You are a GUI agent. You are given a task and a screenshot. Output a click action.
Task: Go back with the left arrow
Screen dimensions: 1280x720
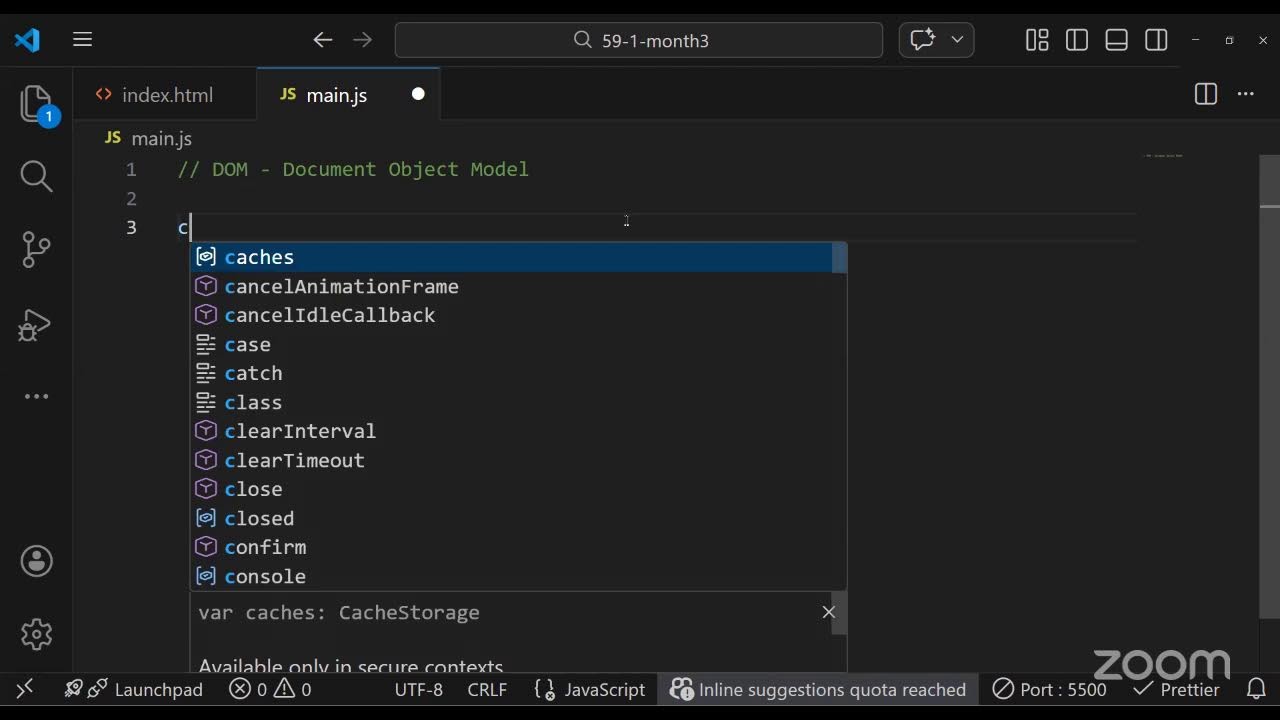tap(322, 40)
